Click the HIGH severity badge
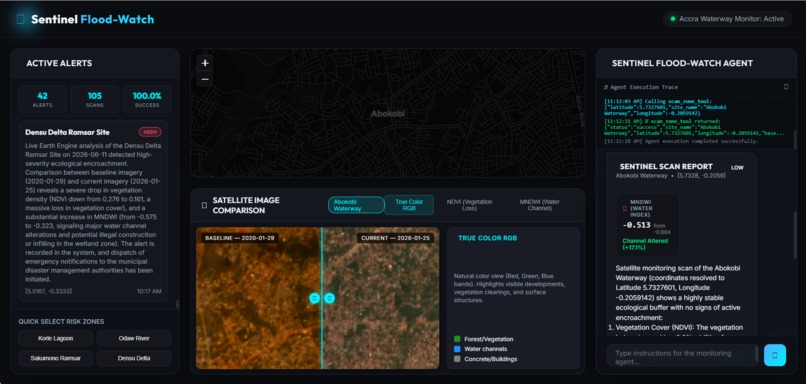 pos(150,132)
